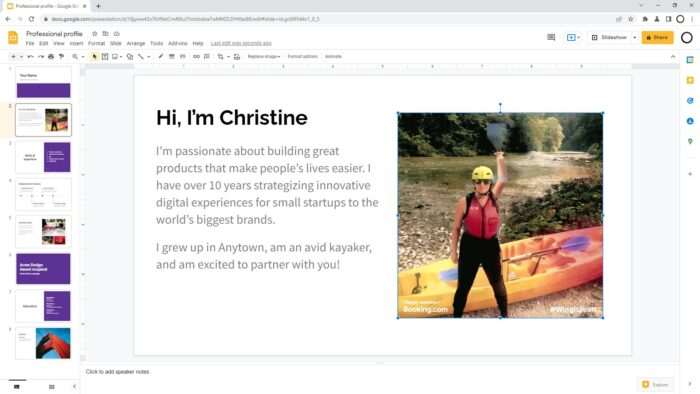The height and width of the screenshot is (394, 700).
Task: Select the shape tool
Action: [130, 57]
